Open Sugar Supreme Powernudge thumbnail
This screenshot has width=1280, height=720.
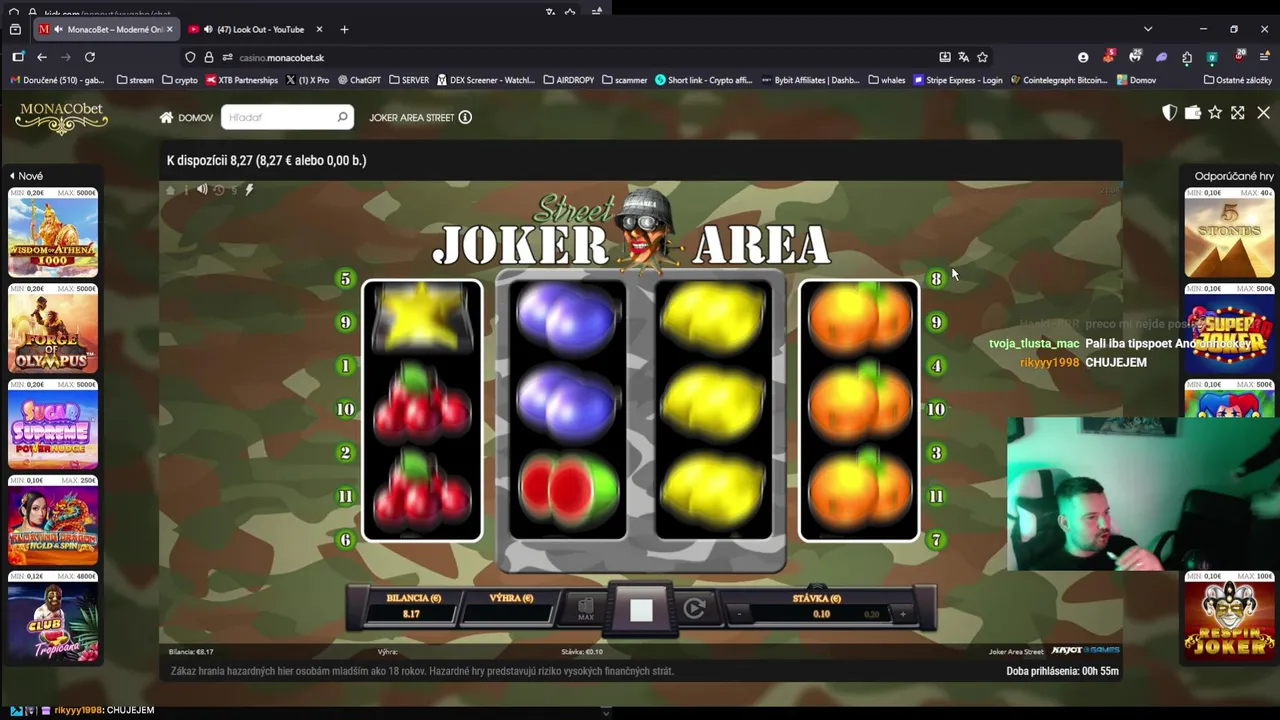53,424
